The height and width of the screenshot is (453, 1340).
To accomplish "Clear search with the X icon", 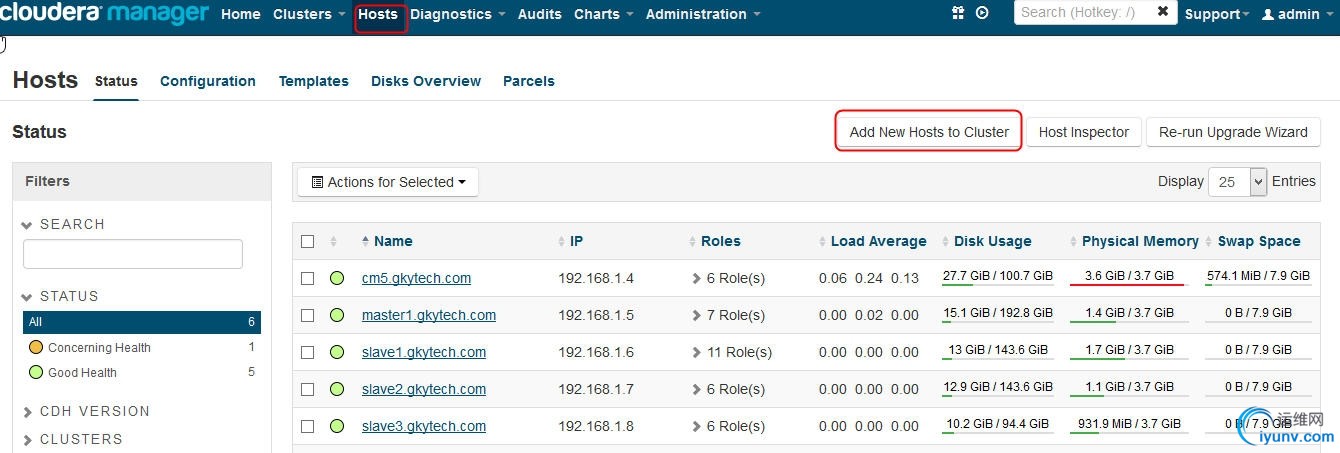I will (1162, 12).
